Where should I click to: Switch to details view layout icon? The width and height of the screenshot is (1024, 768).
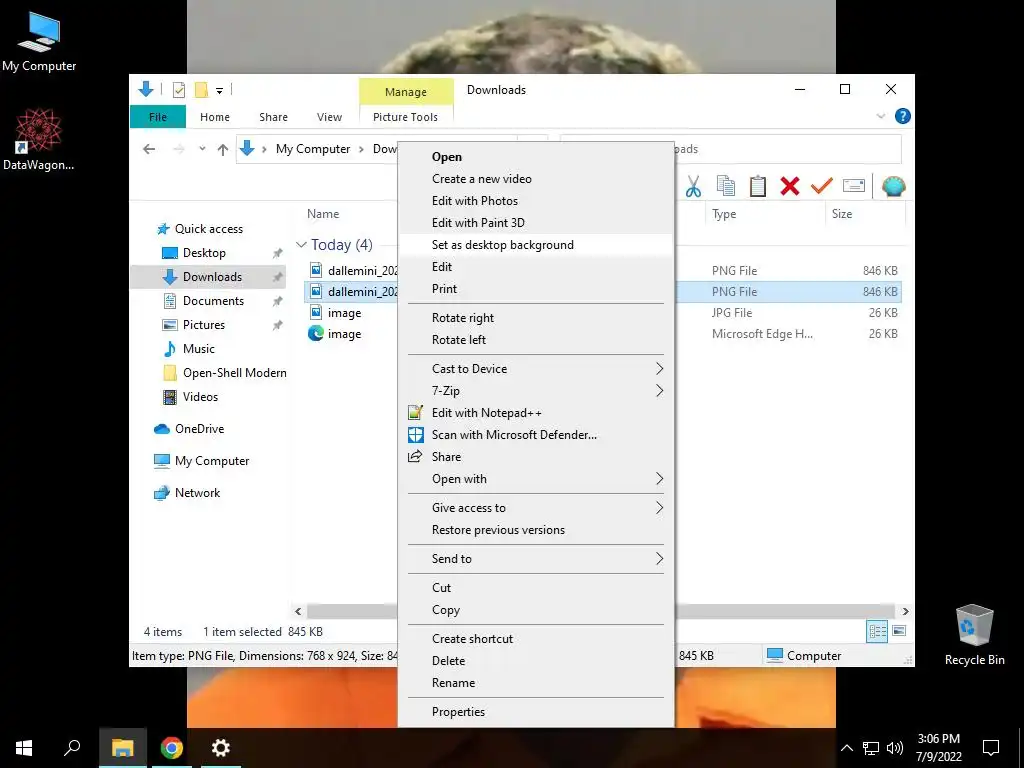click(877, 631)
